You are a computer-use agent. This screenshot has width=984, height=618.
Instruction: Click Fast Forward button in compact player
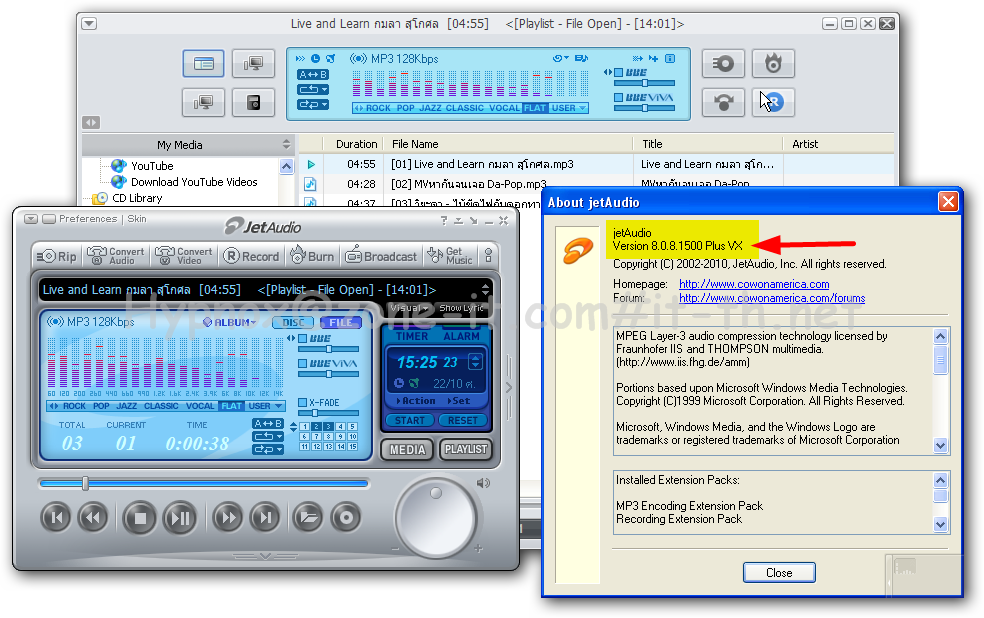(x=227, y=518)
